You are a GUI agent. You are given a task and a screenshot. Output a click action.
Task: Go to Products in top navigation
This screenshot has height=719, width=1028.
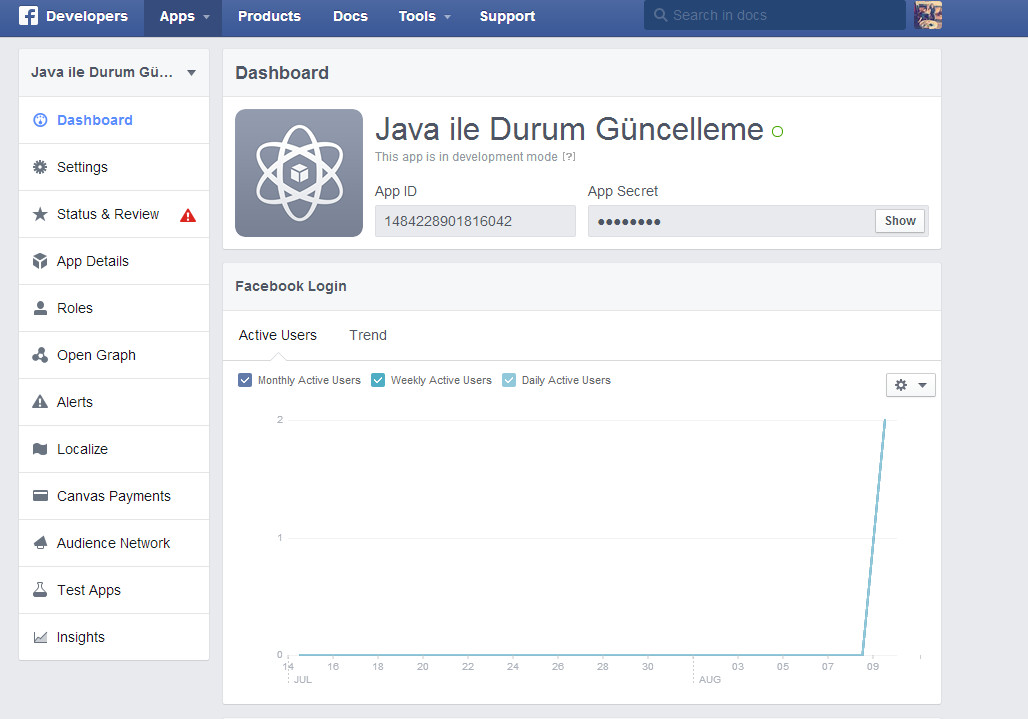pos(269,16)
